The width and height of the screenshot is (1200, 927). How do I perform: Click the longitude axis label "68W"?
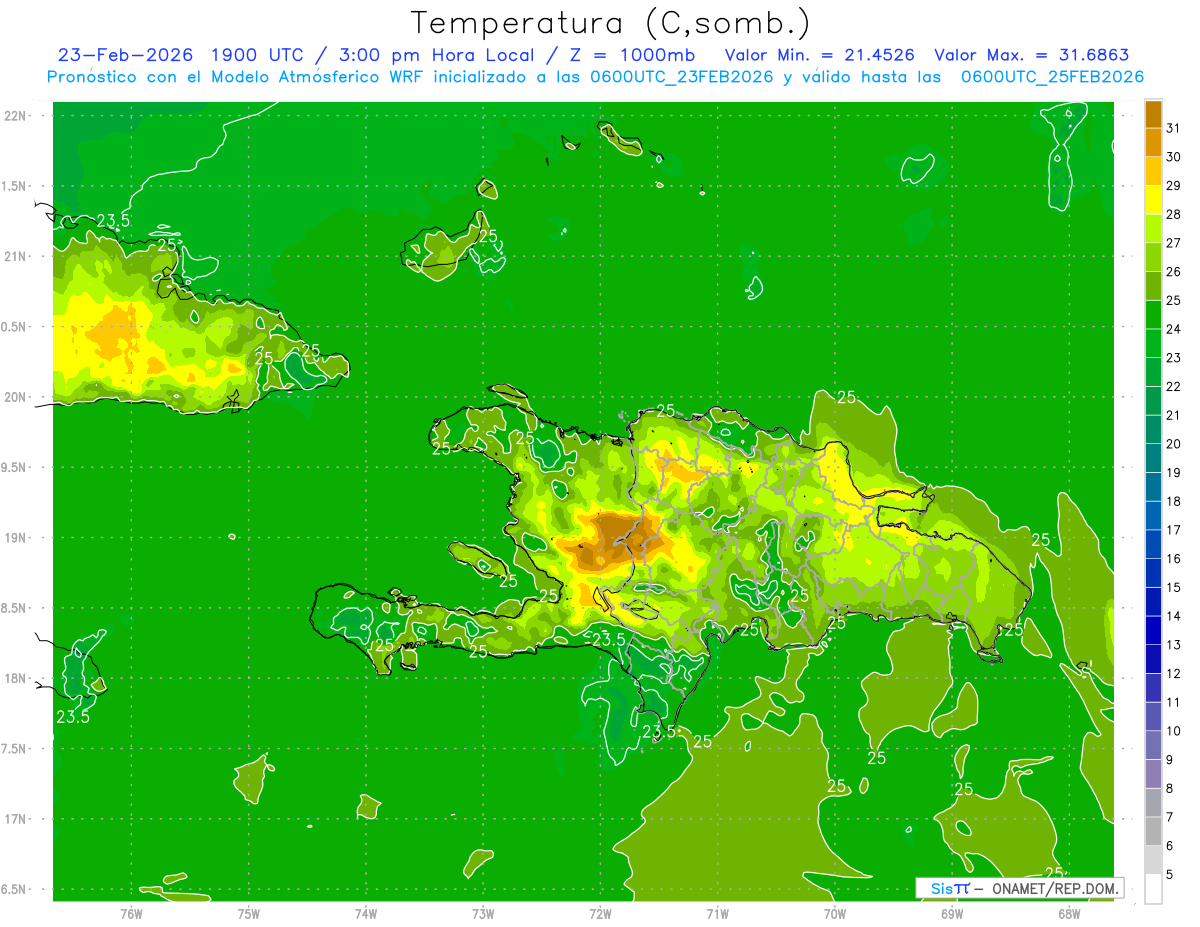[1068, 913]
